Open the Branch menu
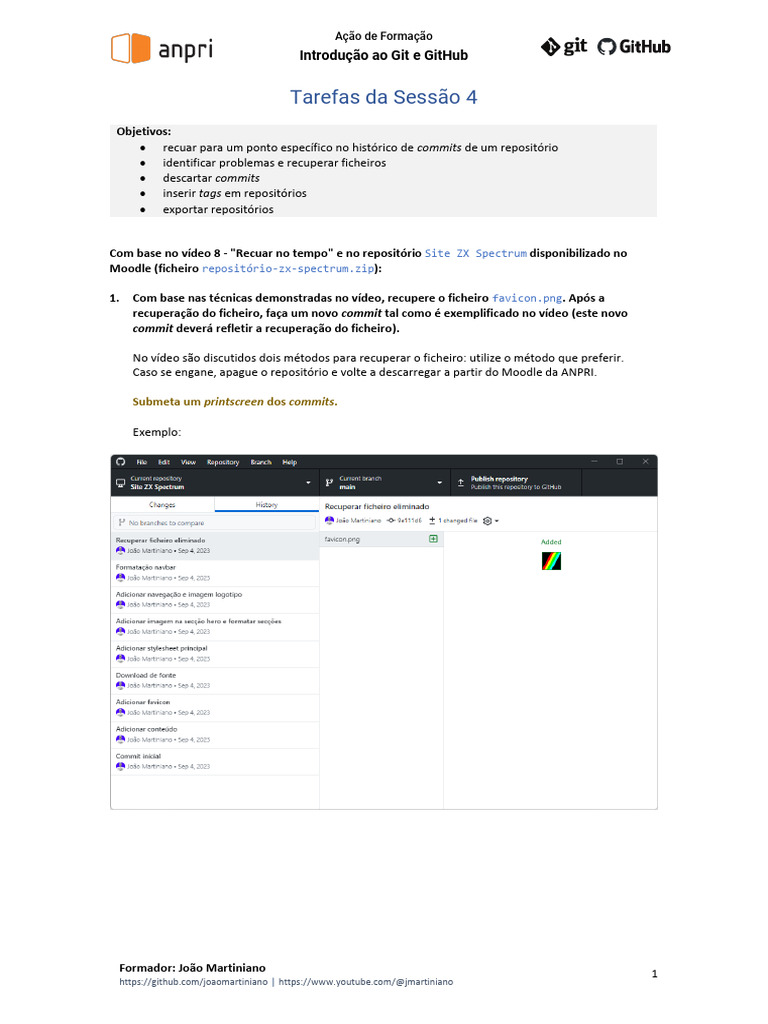768x1024 pixels. pos(261,462)
